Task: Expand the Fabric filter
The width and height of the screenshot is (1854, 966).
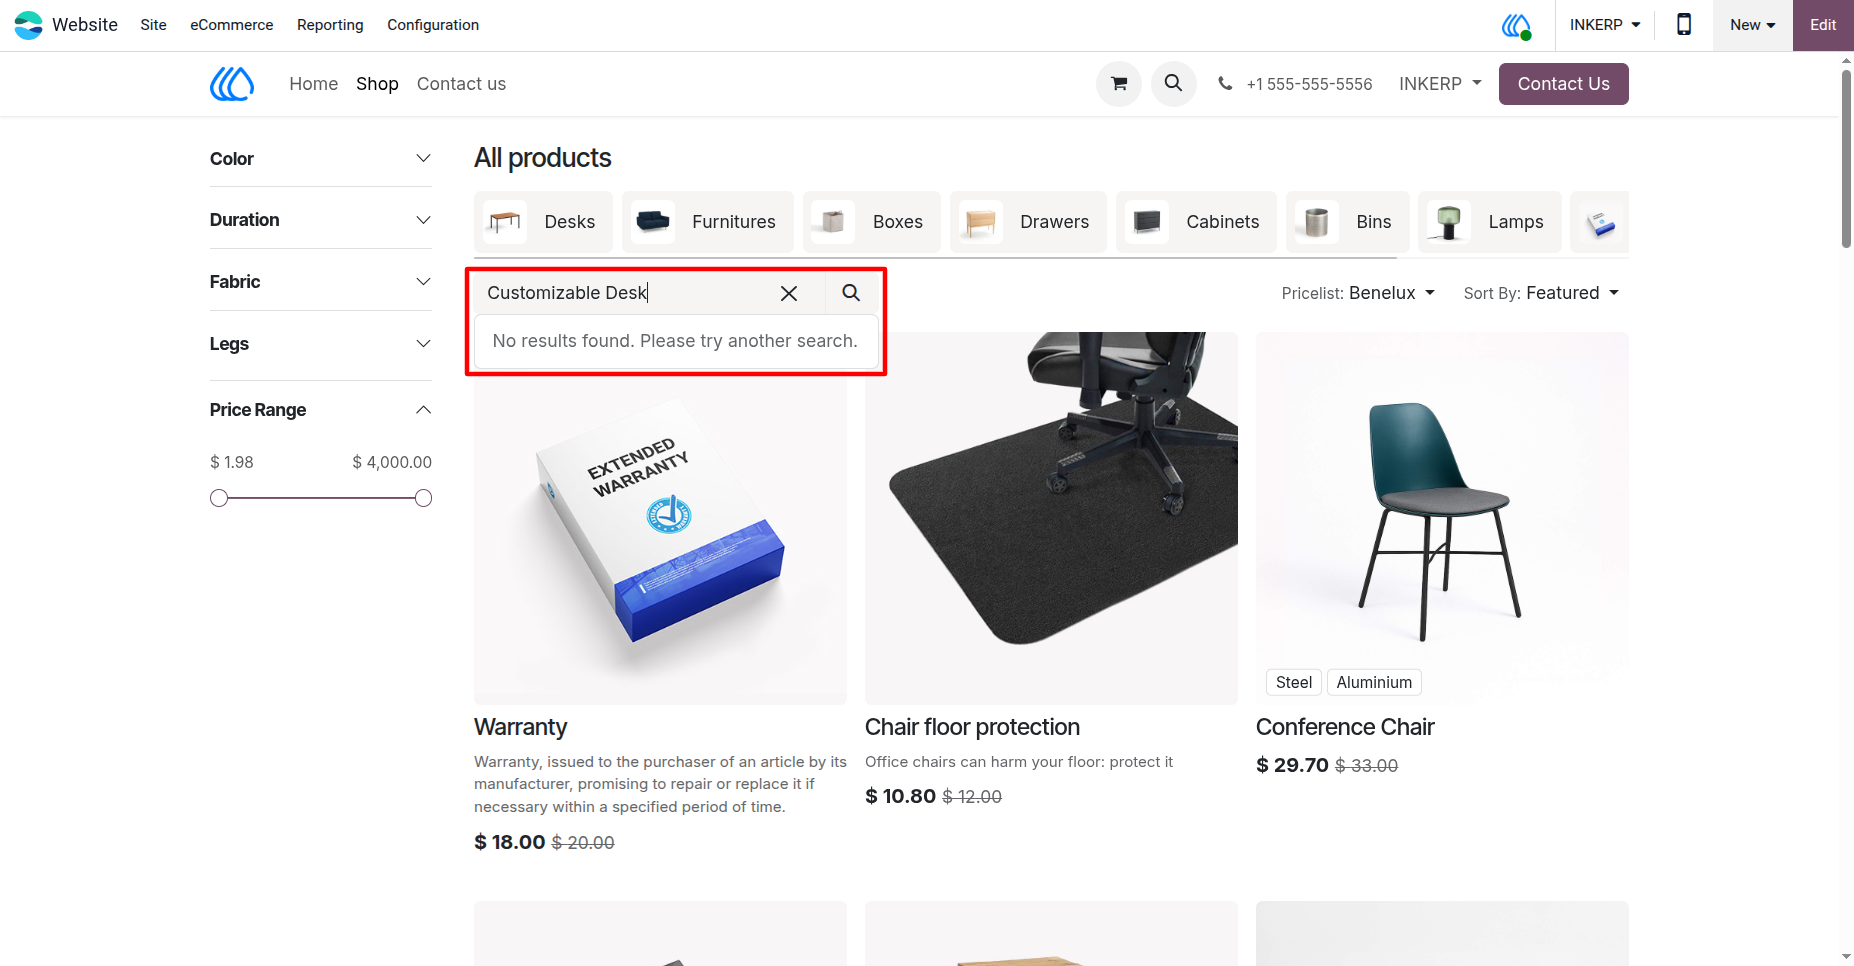Action: click(320, 282)
